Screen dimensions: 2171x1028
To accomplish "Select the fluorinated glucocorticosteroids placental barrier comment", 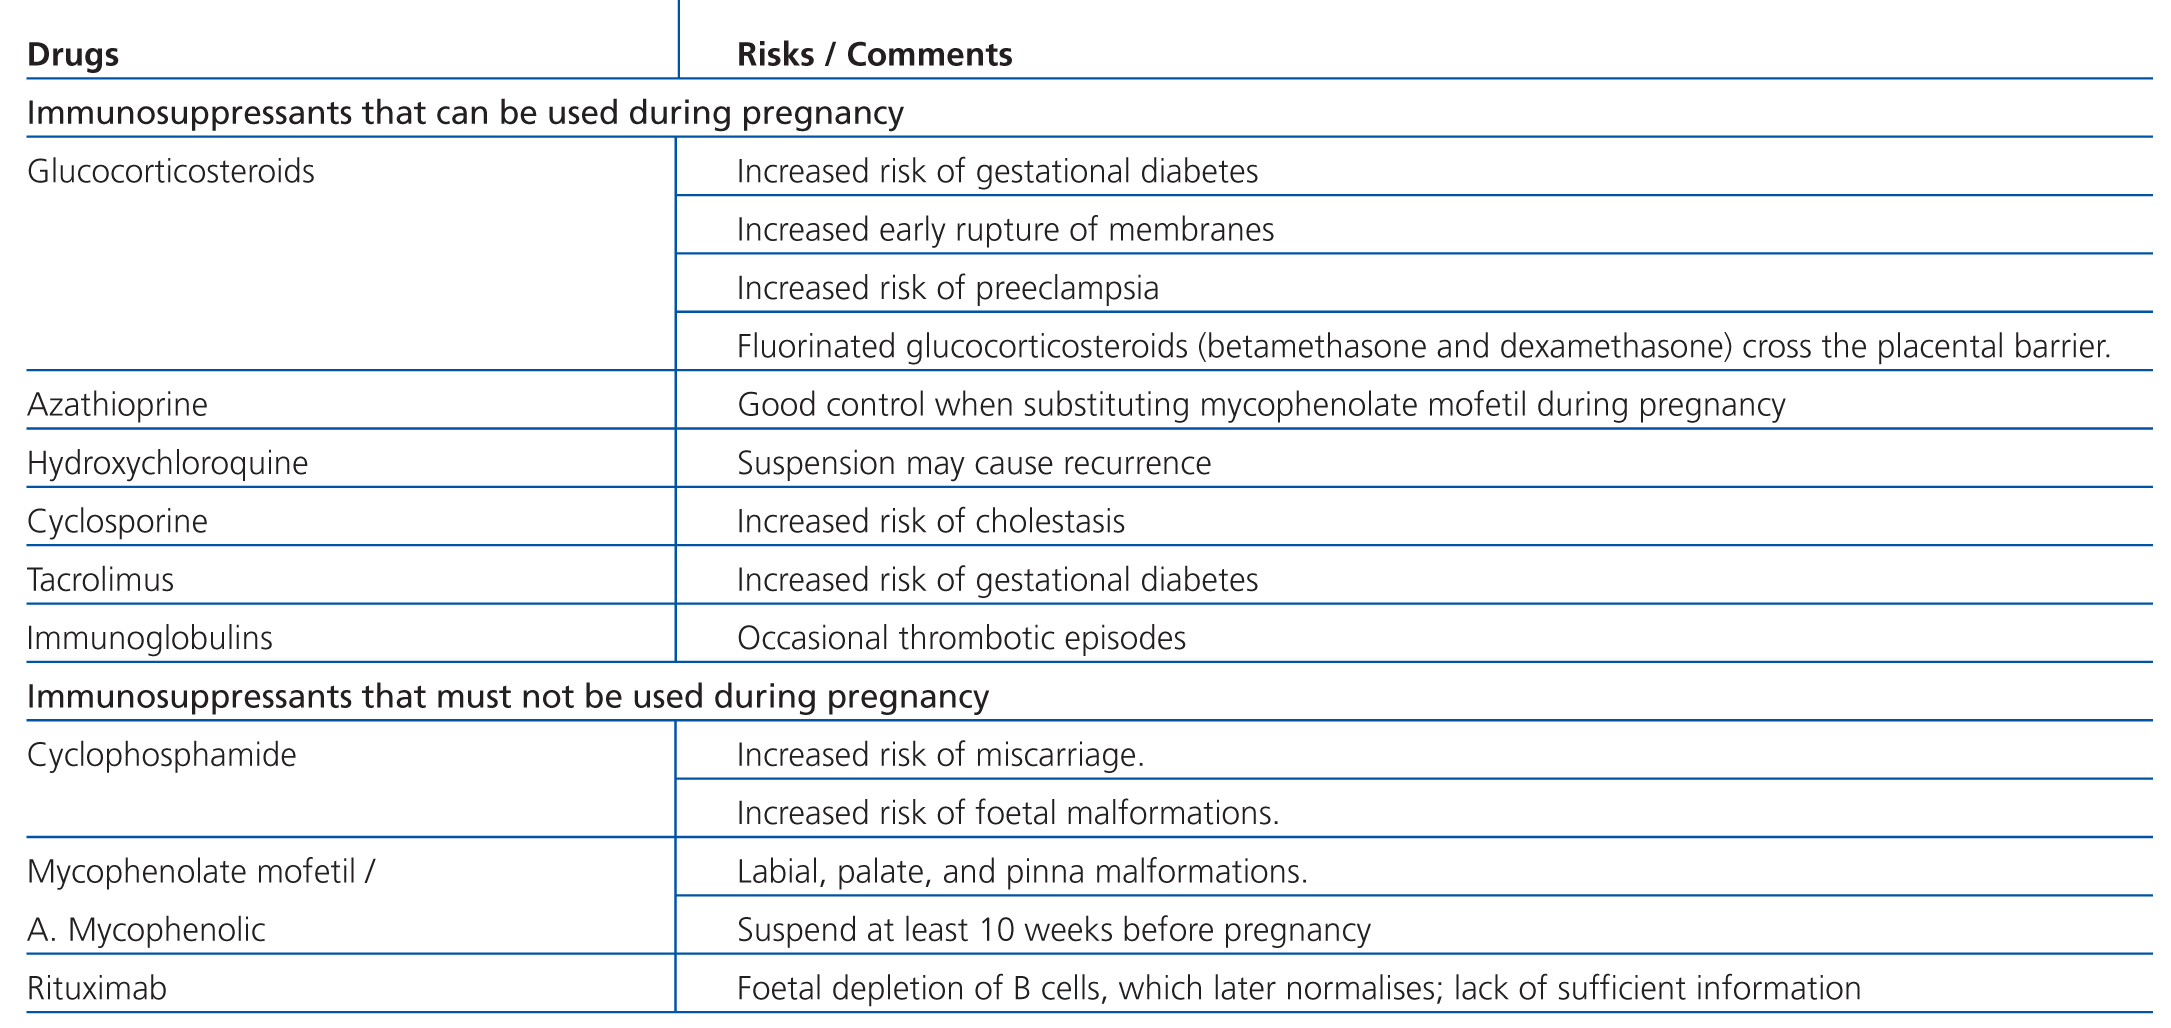I will (1423, 346).
